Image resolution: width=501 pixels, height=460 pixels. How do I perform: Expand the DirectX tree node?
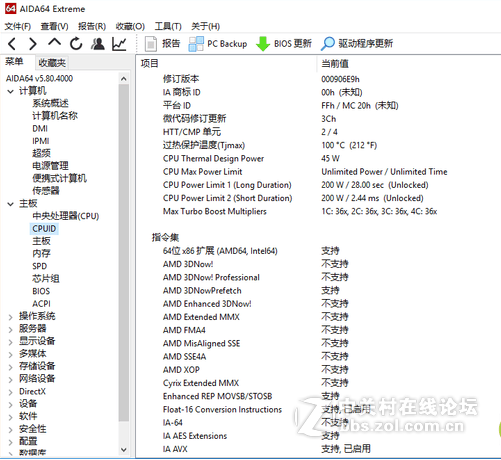[11, 392]
